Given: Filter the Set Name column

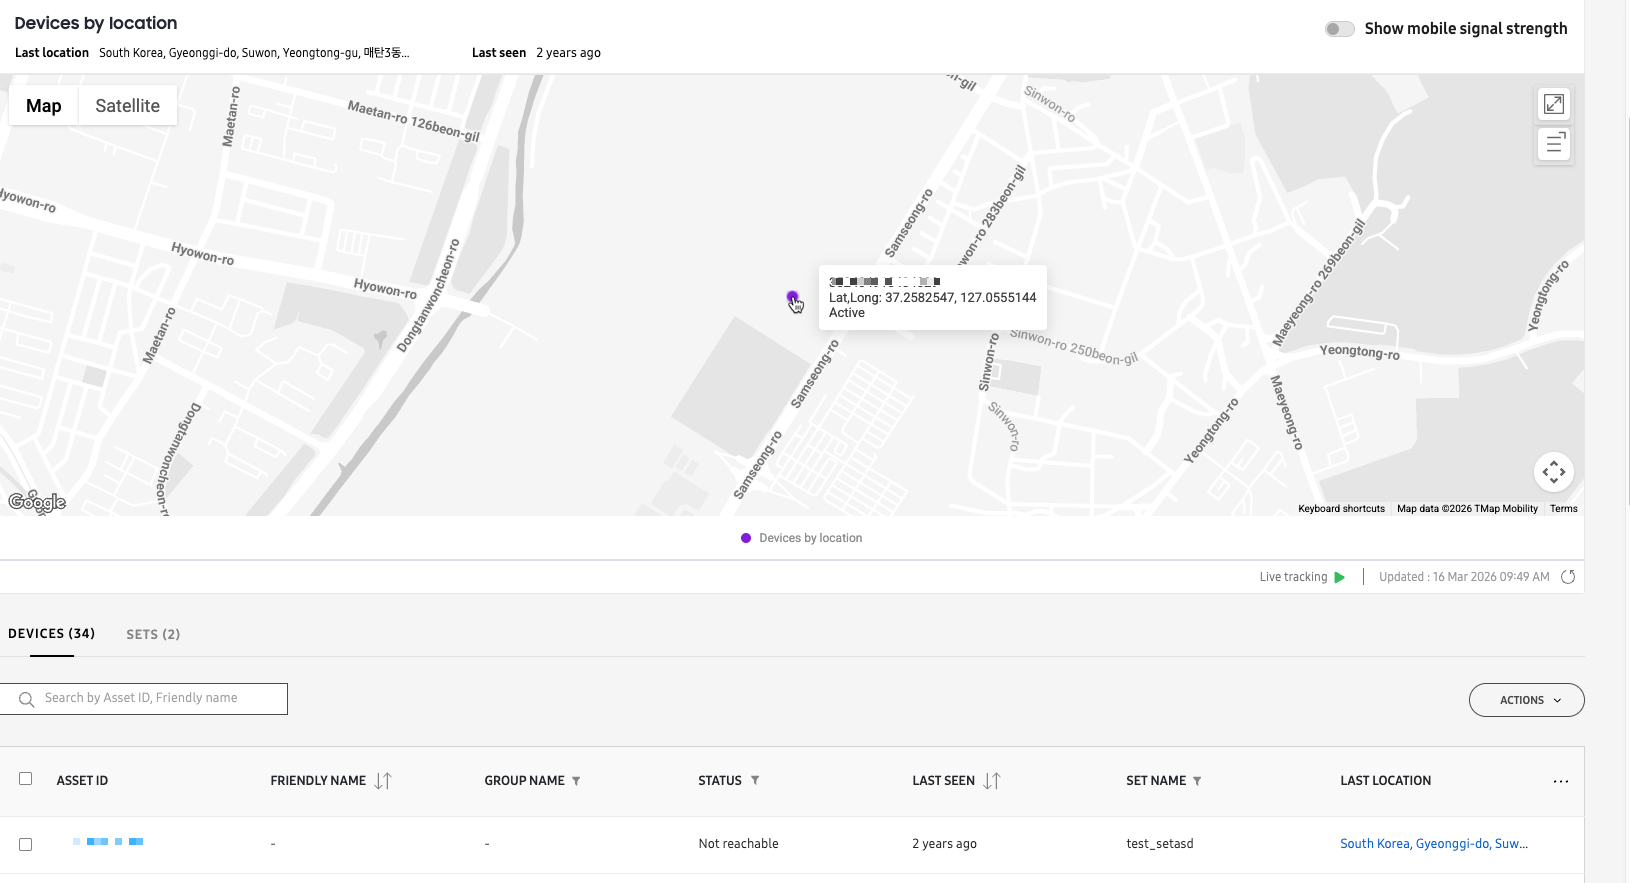Looking at the screenshot, I should tap(1197, 781).
